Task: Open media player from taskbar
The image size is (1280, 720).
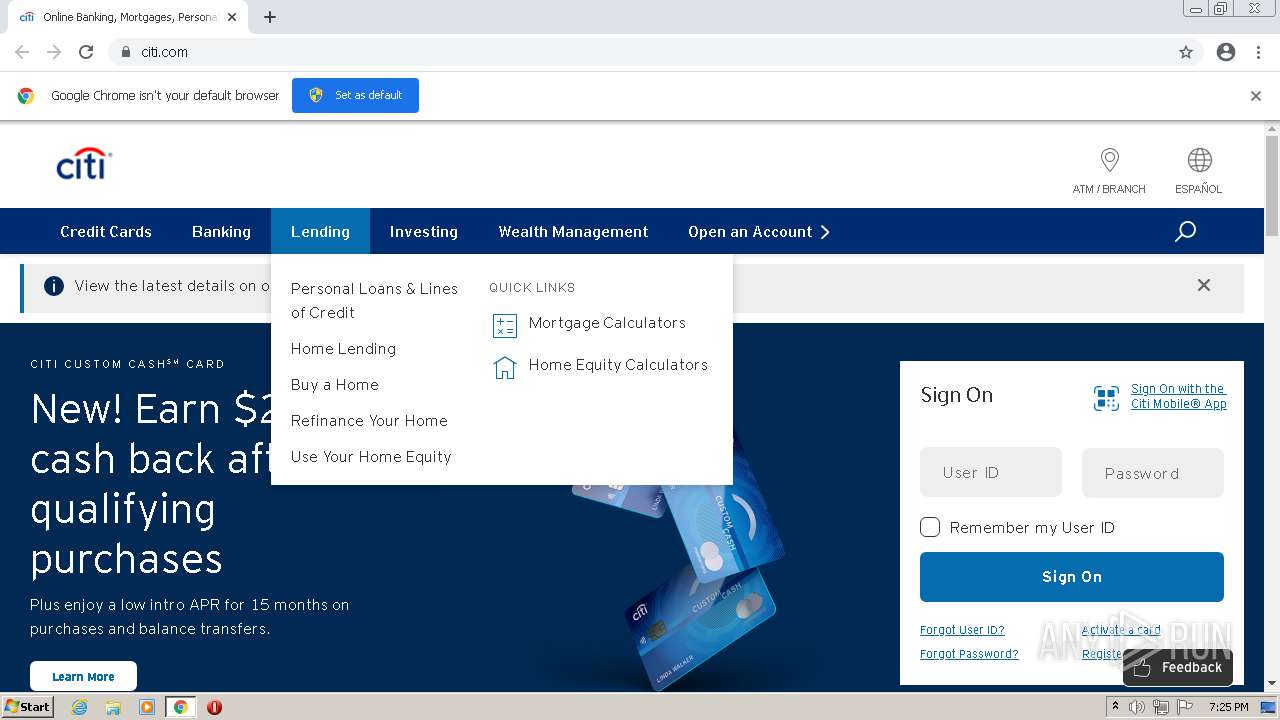Action: point(147,707)
